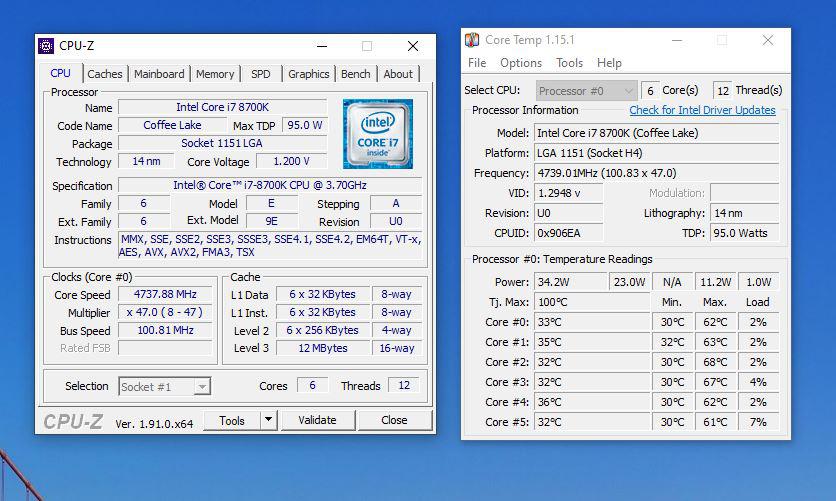This screenshot has width=836, height=501.
Task: Click Core #0 temperature 33°C
Action: (592, 322)
